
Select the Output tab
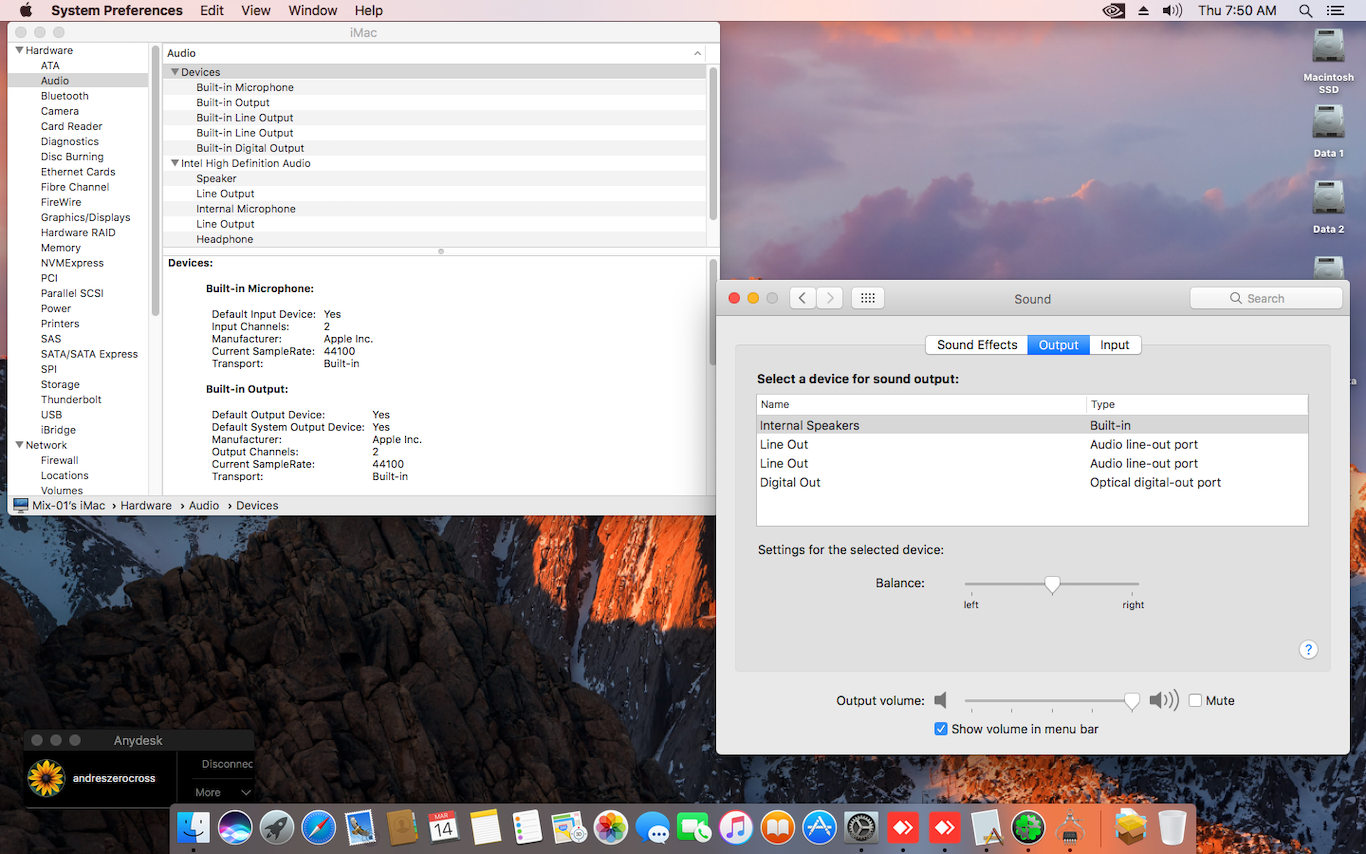pyautogui.click(x=1058, y=345)
